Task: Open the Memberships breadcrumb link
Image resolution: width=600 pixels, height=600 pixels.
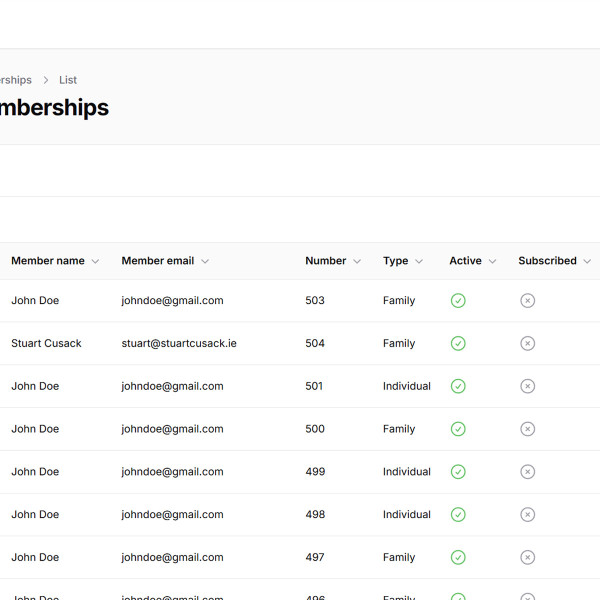Action: click(14, 80)
